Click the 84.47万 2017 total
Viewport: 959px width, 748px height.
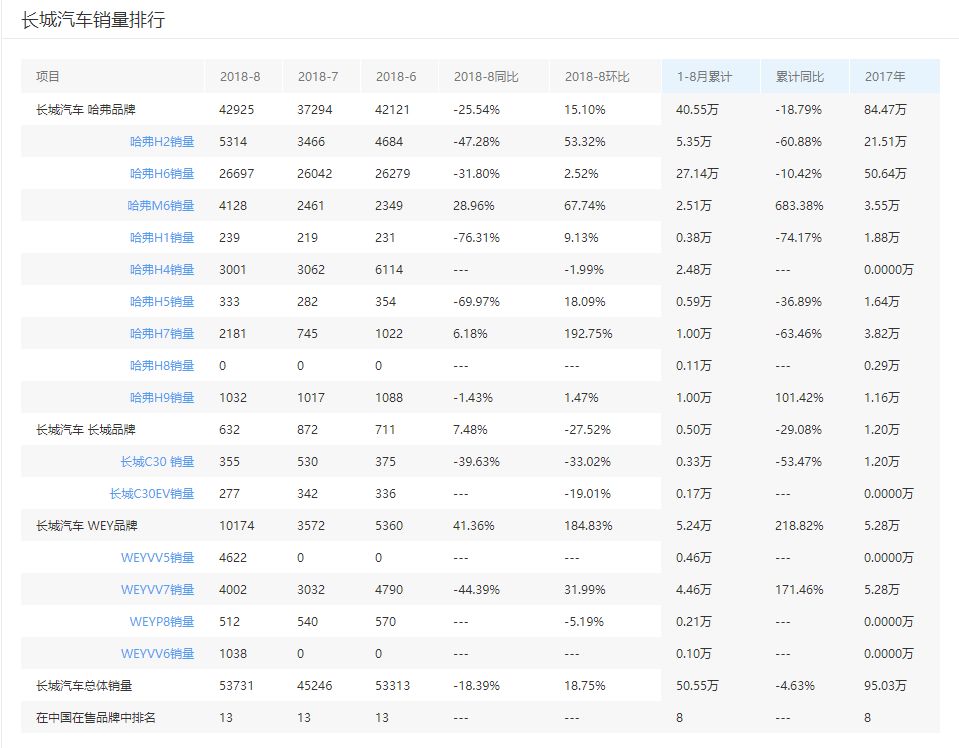click(x=885, y=110)
